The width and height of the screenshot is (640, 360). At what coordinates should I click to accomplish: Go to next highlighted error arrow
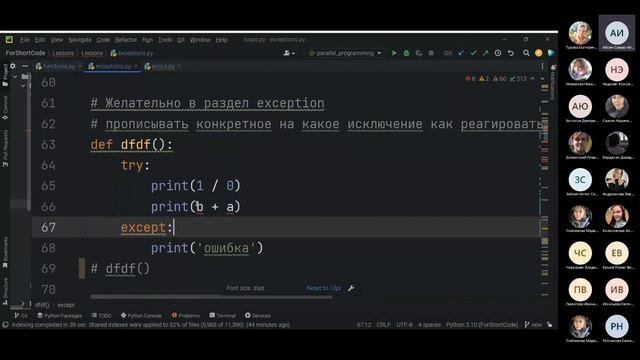pos(542,78)
